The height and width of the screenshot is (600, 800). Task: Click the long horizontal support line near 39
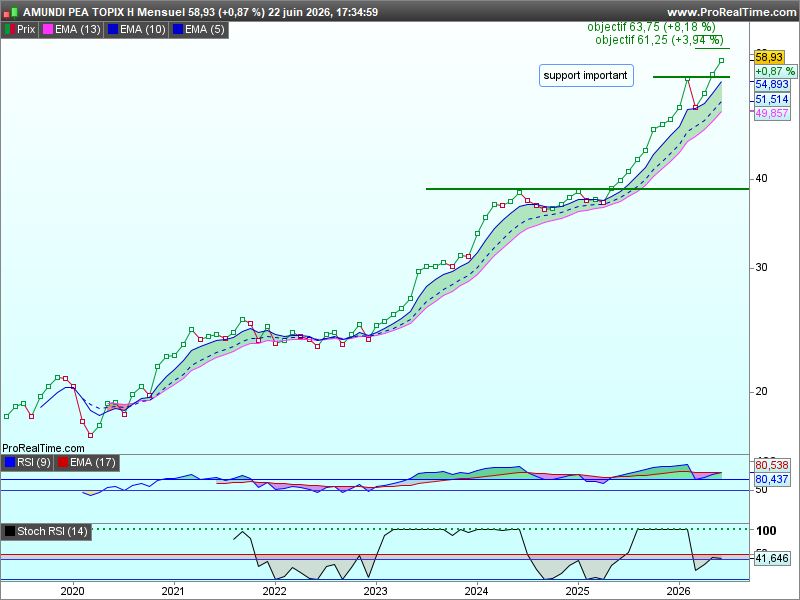(x=587, y=189)
